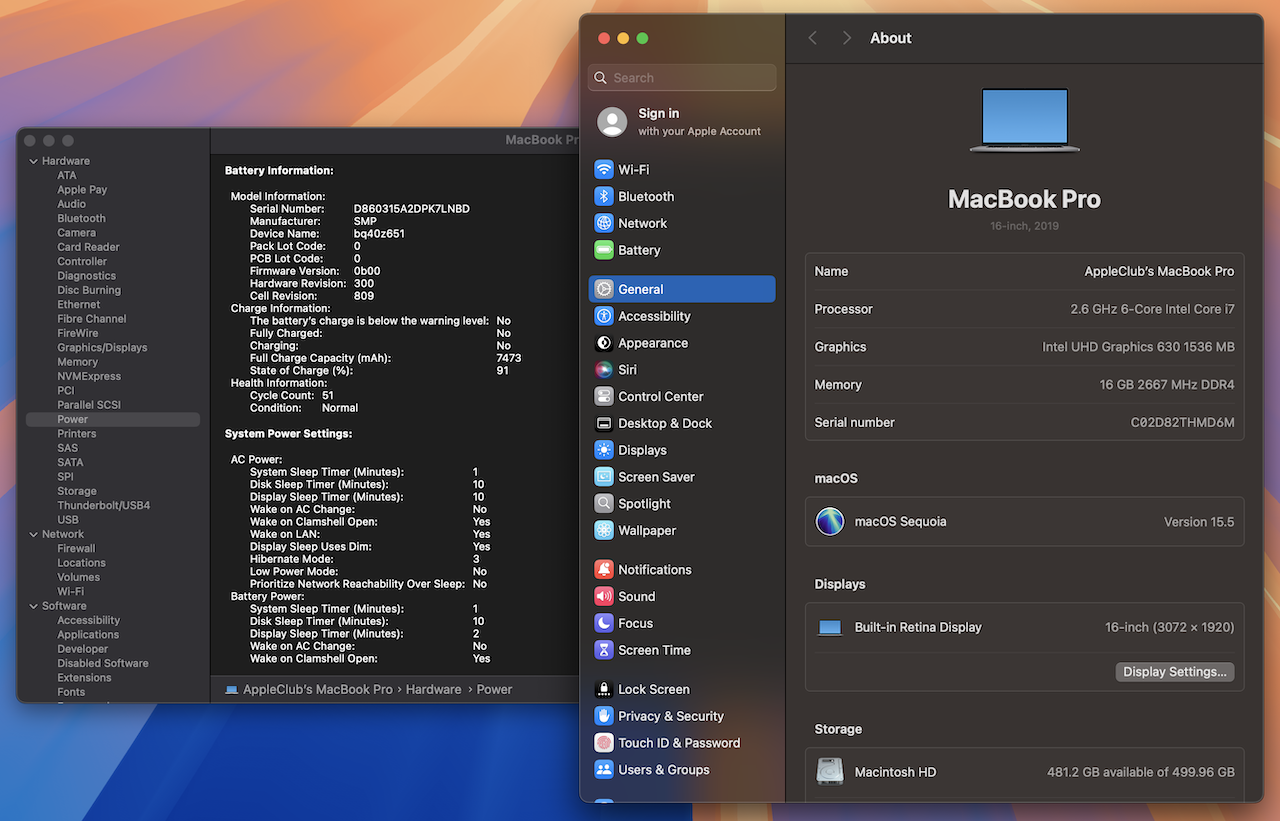Click the Version 15.5 text
This screenshot has height=821, width=1280.
coord(1199,522)
